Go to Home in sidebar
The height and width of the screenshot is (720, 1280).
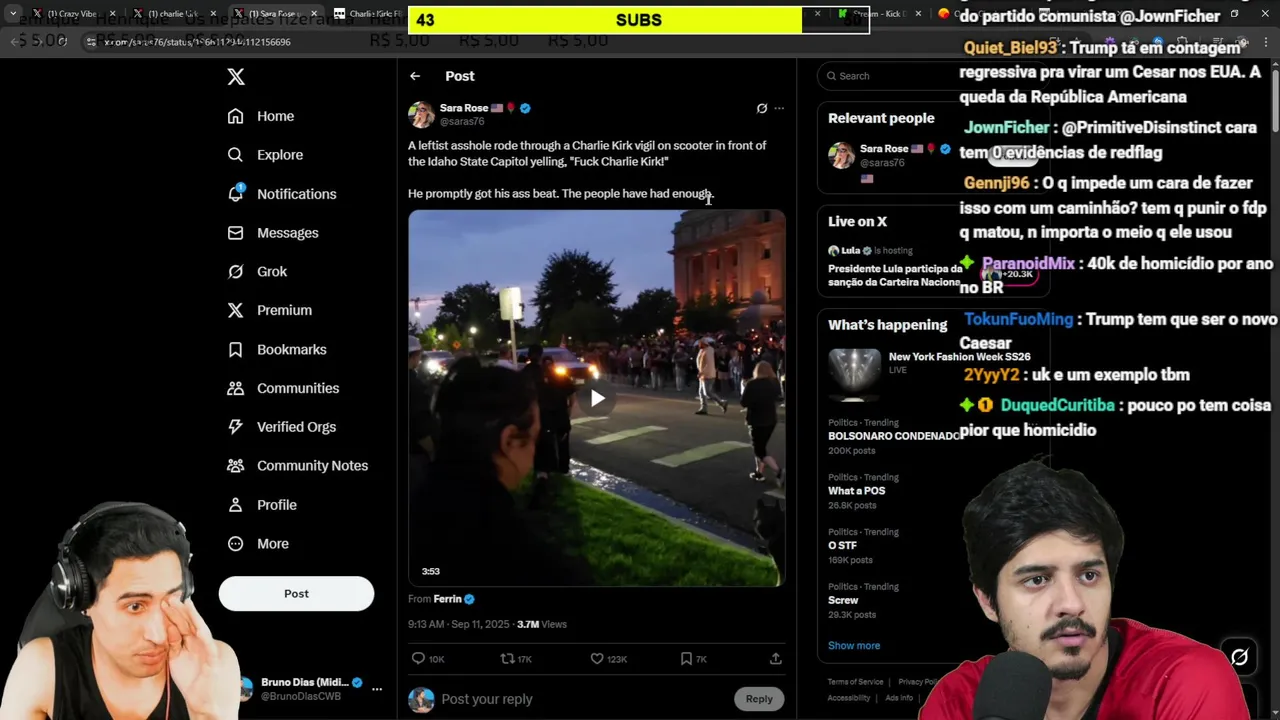pos(261,116)
